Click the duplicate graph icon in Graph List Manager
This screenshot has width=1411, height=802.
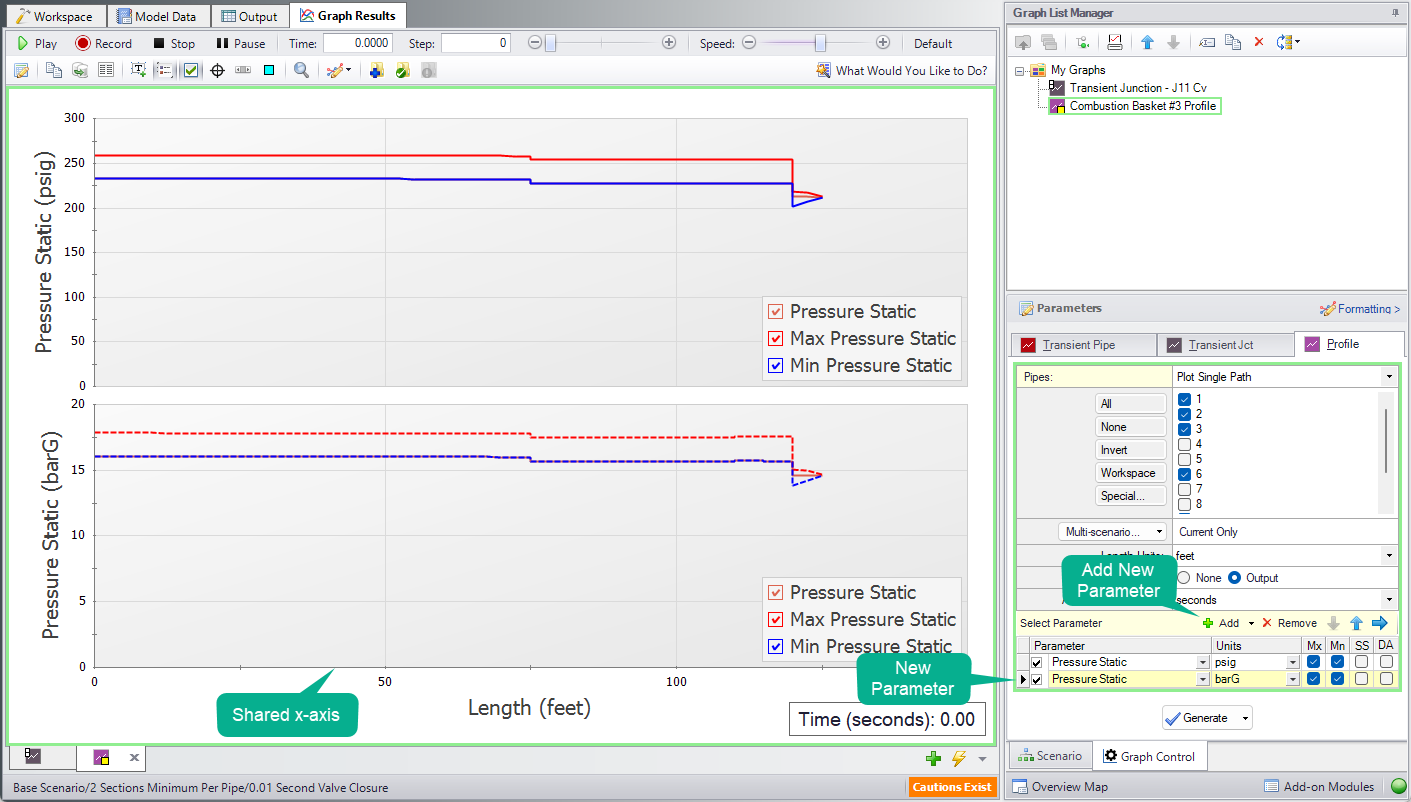click(x=1233, y=42)
